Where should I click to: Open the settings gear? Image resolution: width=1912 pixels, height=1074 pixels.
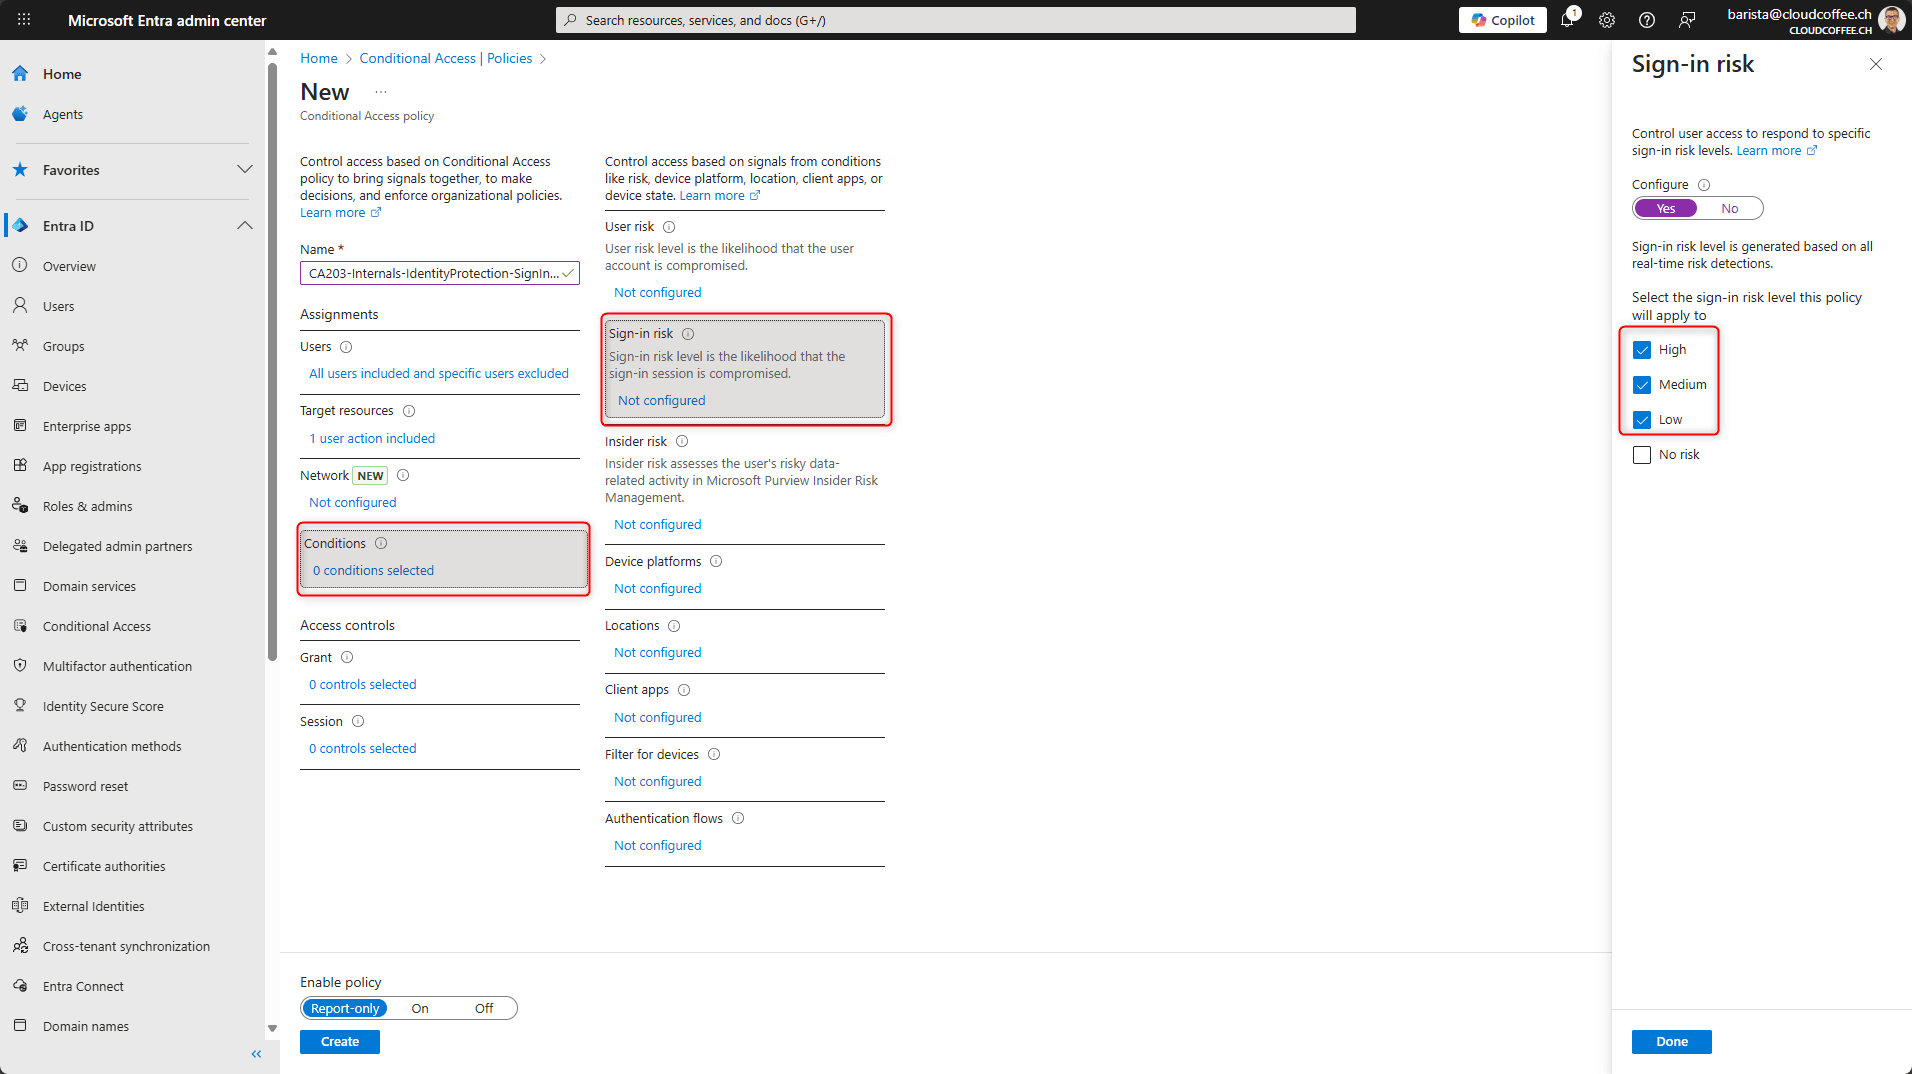pos(1607,20)
